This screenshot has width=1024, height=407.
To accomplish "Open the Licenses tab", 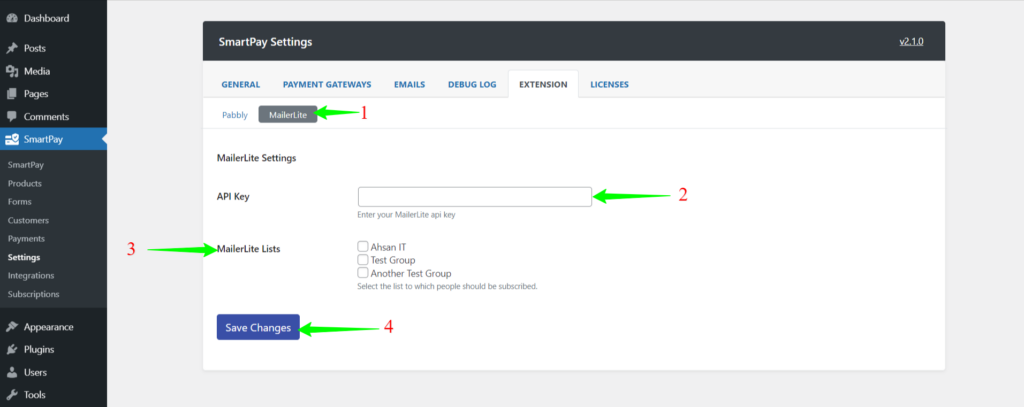I will [609, 84].
